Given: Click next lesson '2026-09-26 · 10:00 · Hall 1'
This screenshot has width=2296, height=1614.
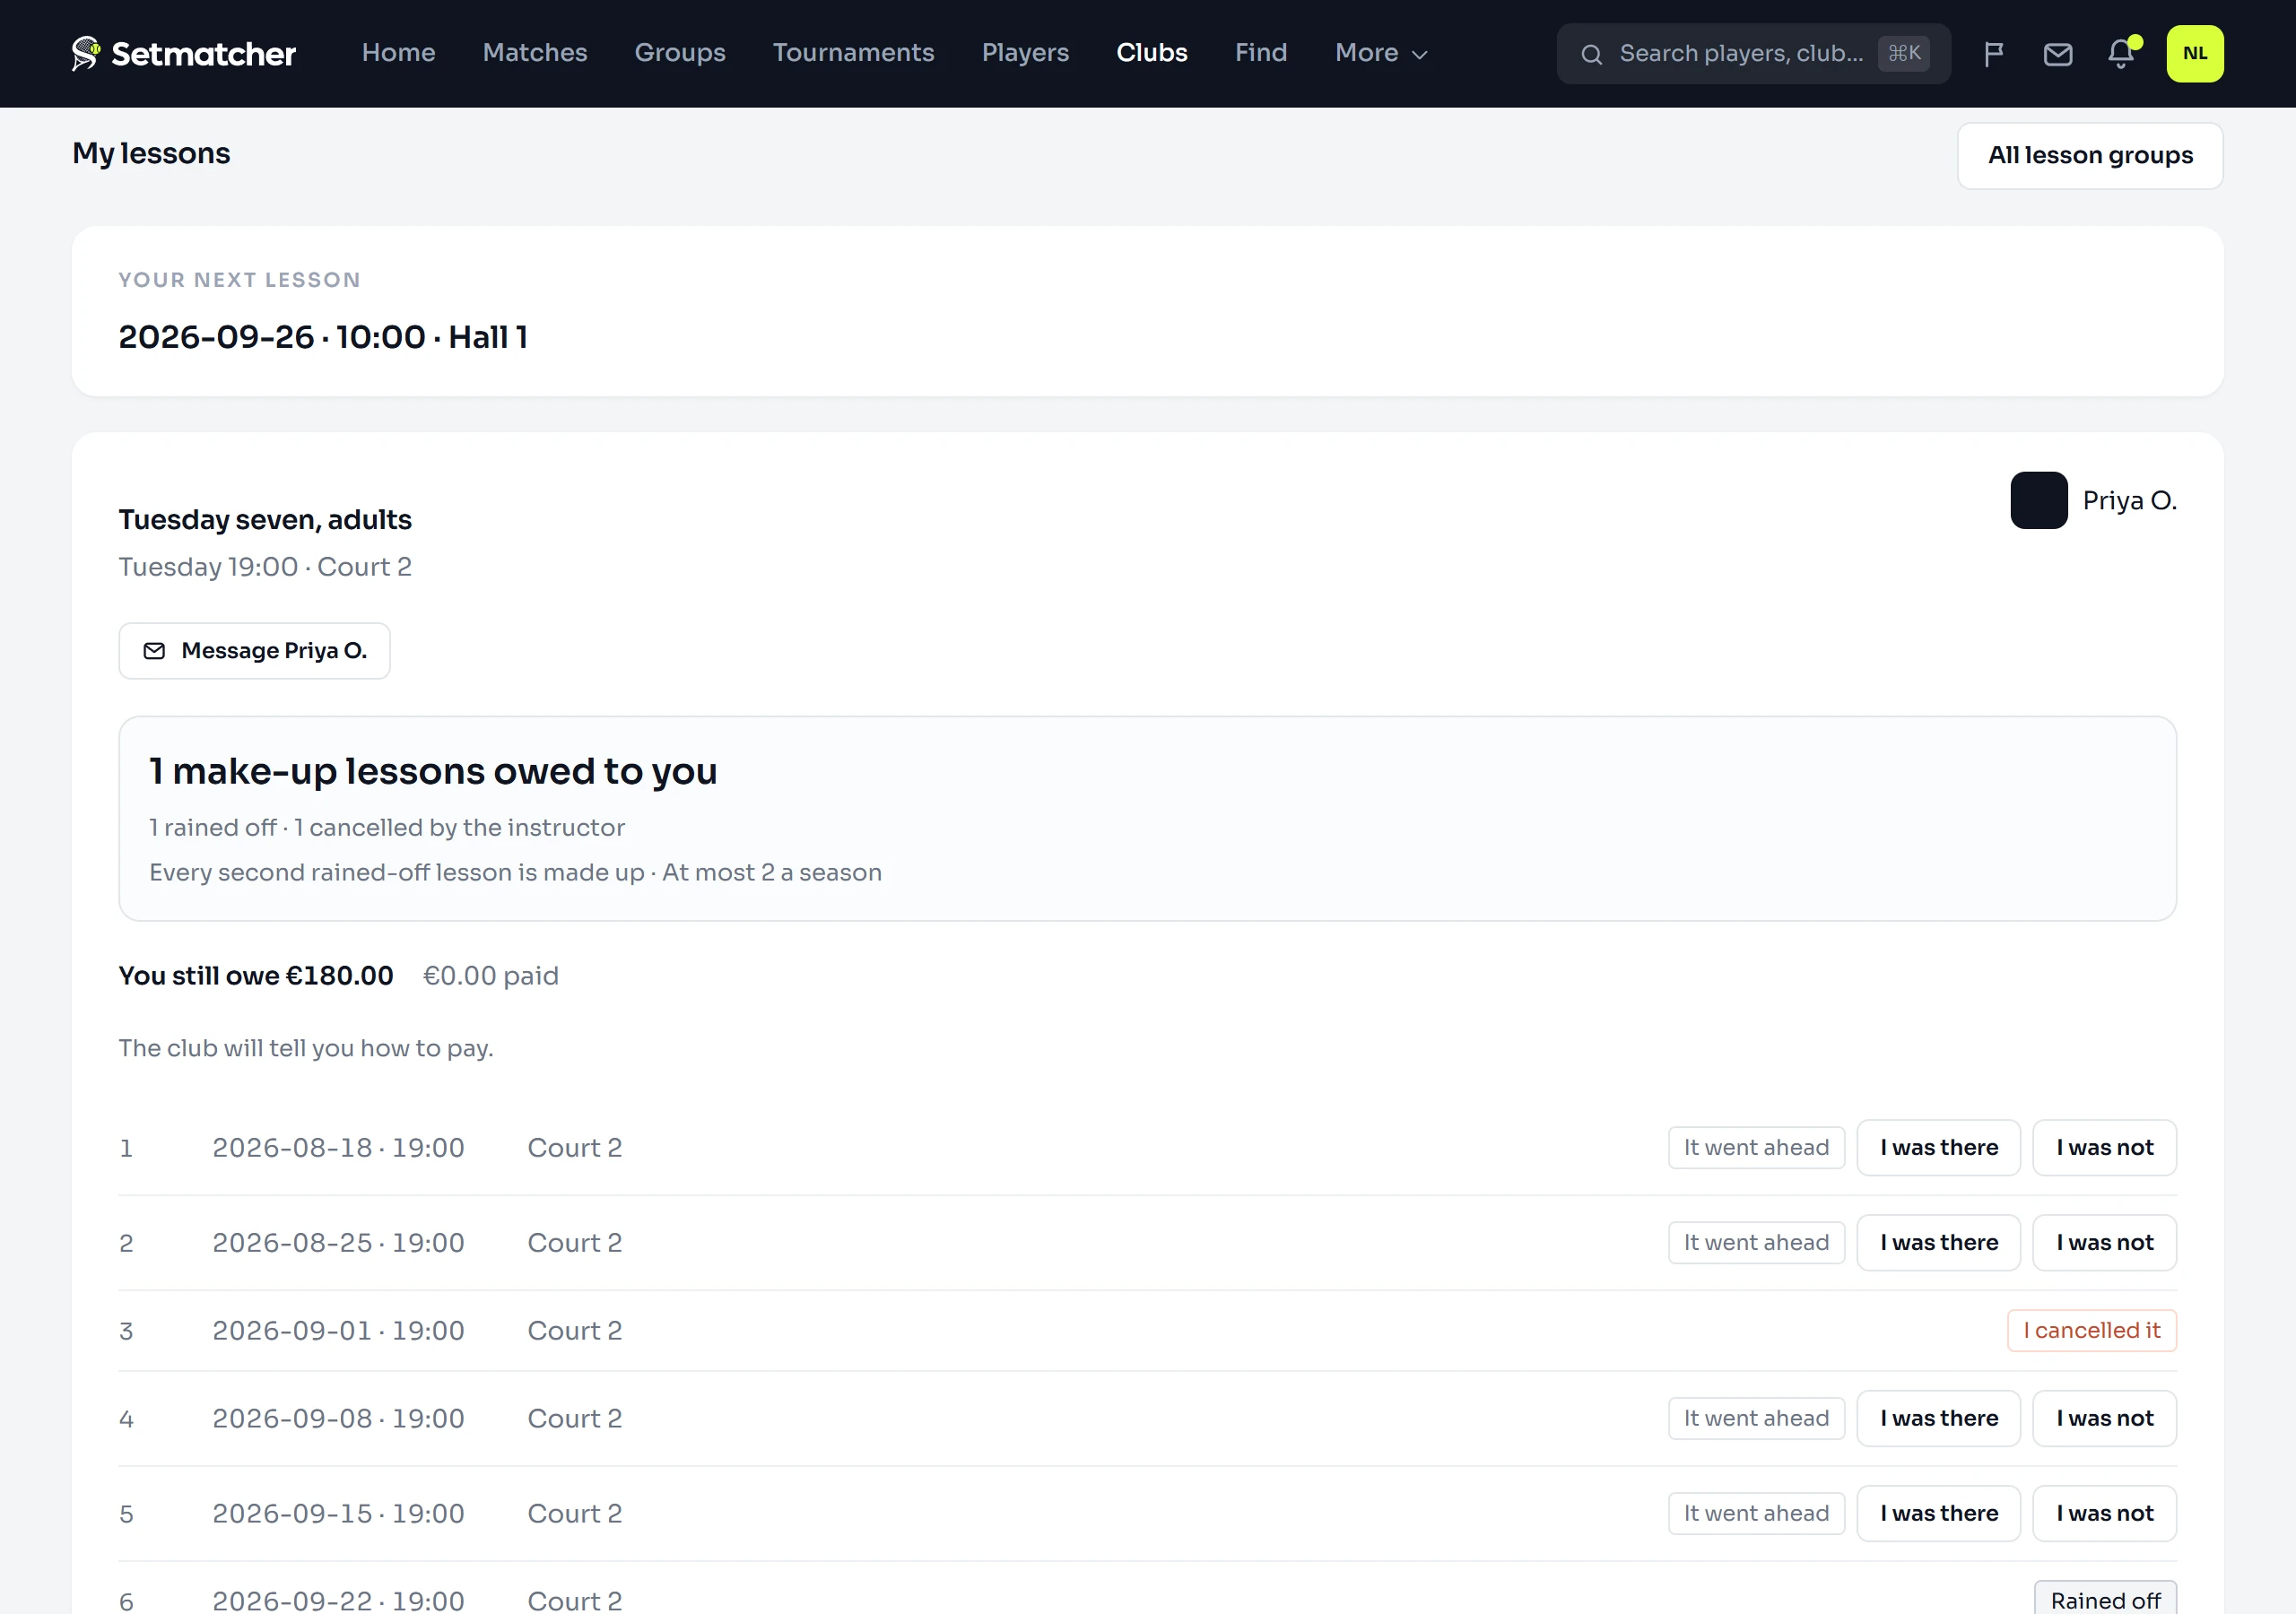Looking at the screenshot, I should [323, 337].
